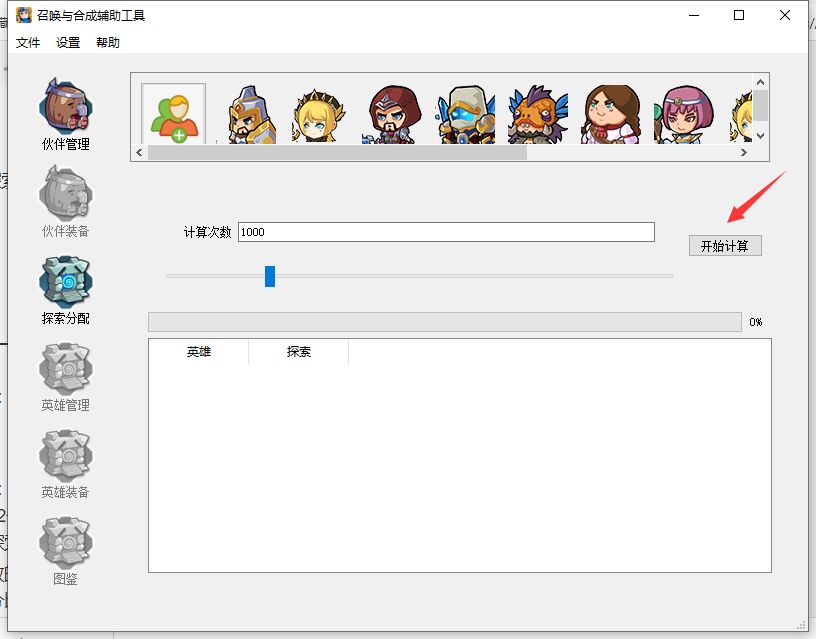This screenshot has height=639, width=816.
Task: Select the golden-armored knight hero avatar
Action: tap(251, 114)
